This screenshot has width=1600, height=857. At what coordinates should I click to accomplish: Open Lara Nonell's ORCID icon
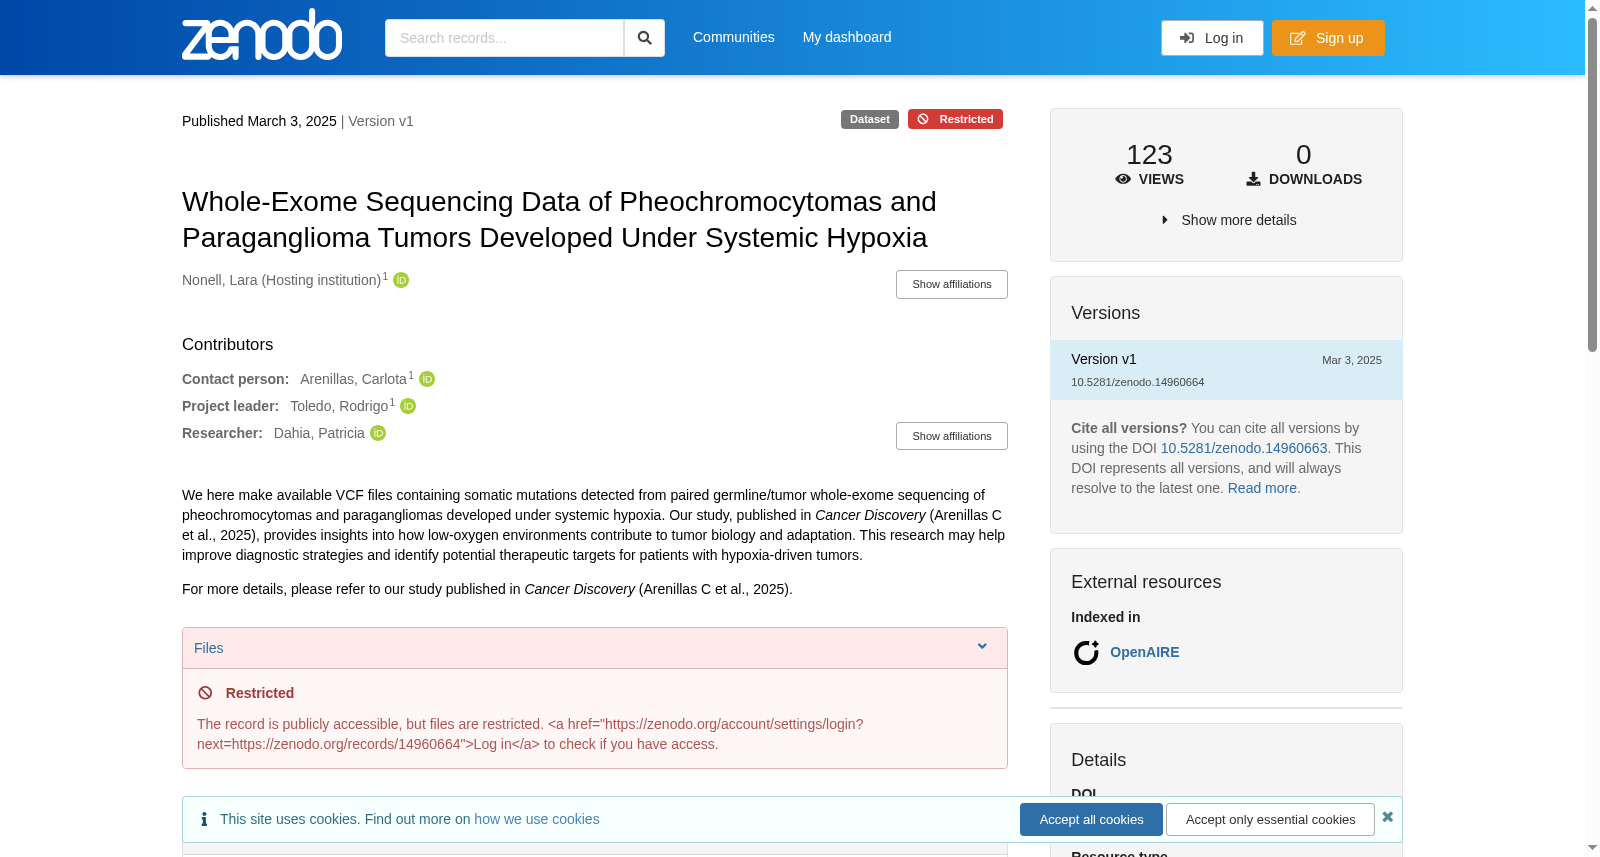(x=401, y=280)
